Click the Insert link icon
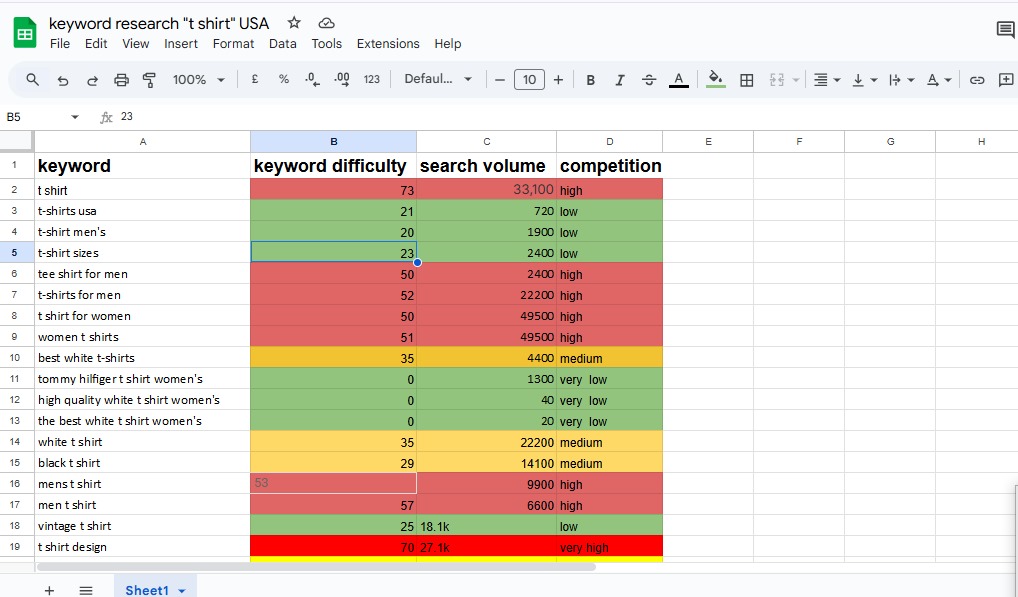1018x597 pixels. (977, 80)
